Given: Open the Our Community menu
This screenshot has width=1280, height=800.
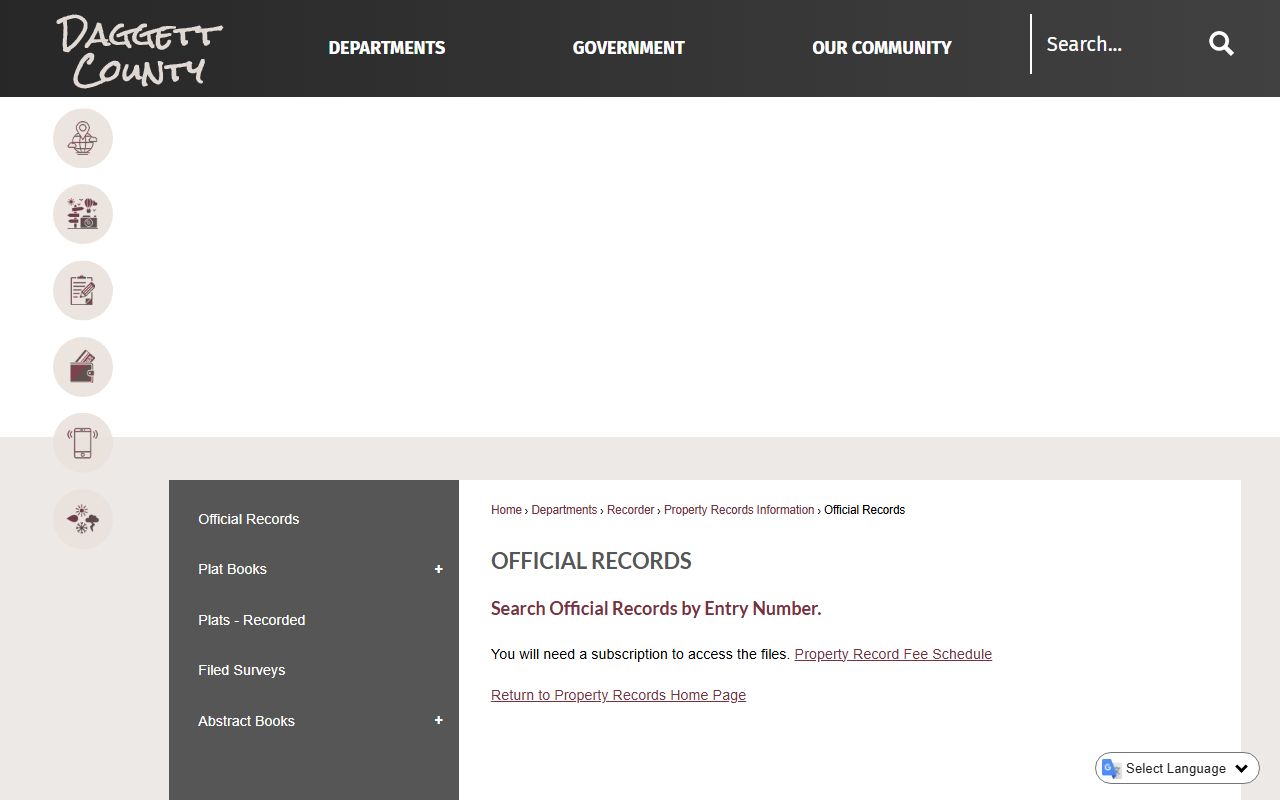Looking at the screenshot, I should coord(882,48).
